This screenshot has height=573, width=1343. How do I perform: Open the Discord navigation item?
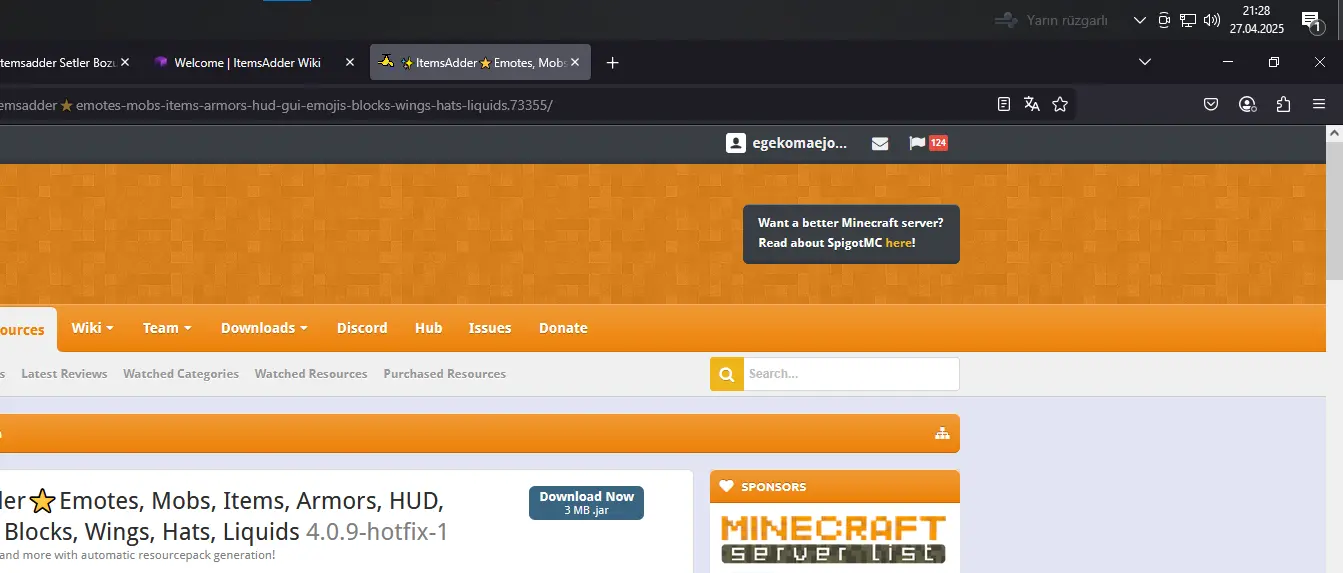click(x=362, y=328)
